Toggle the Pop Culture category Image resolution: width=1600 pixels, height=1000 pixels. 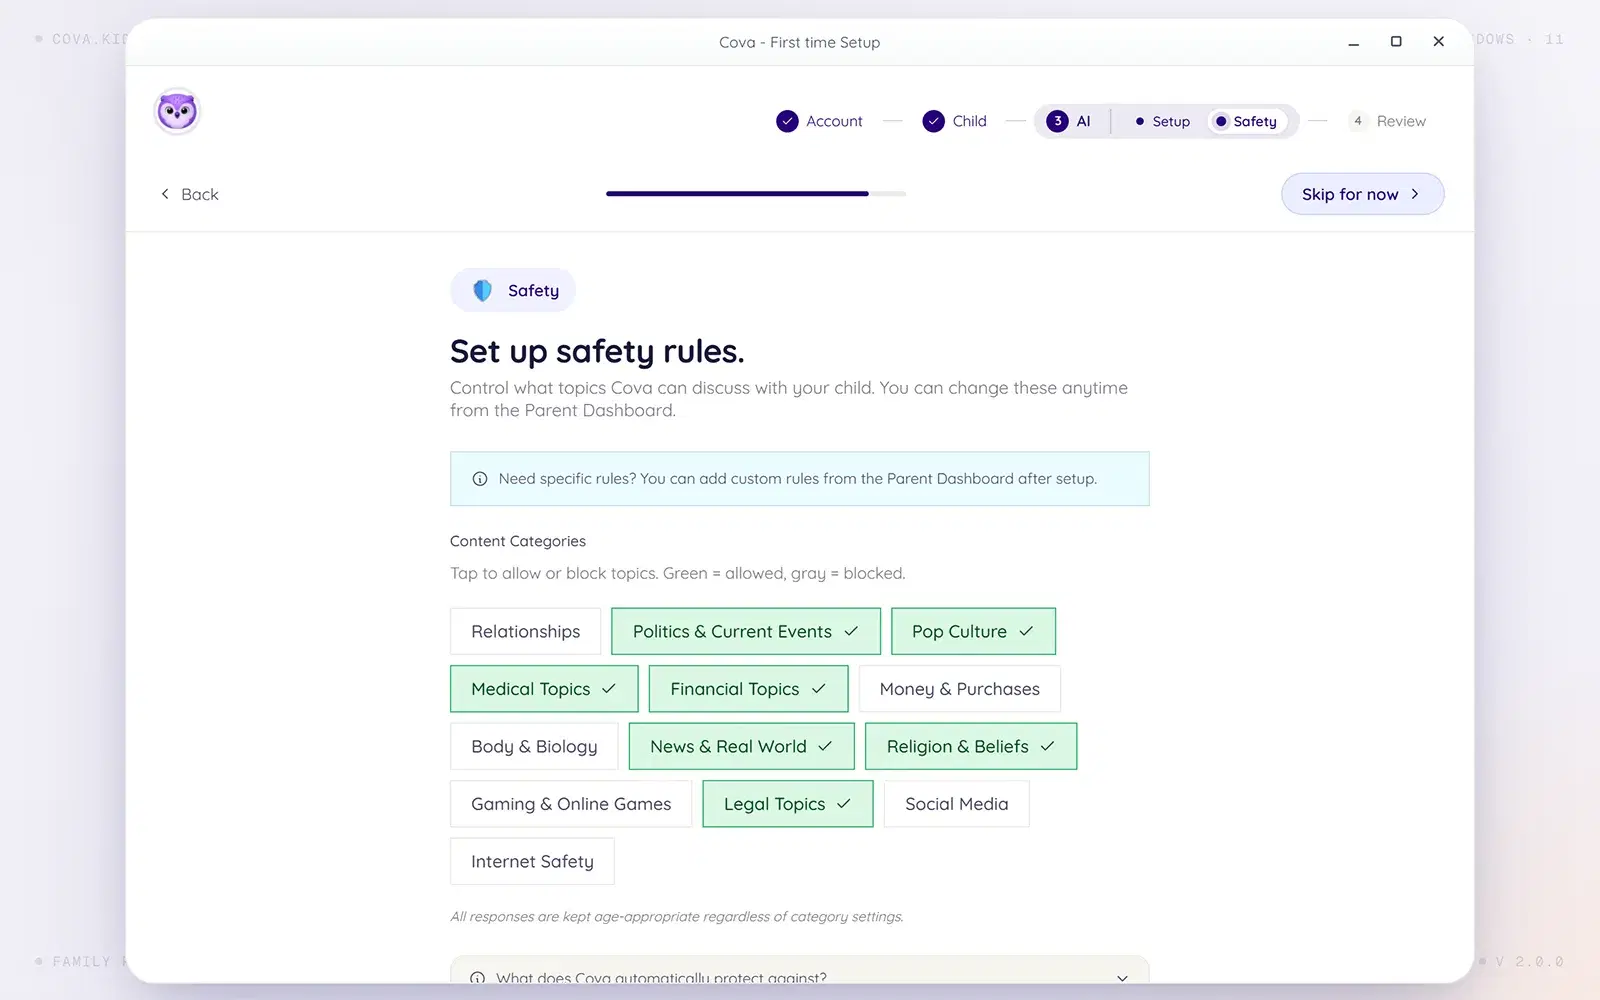pyautogui.click(x=973, y=631)
